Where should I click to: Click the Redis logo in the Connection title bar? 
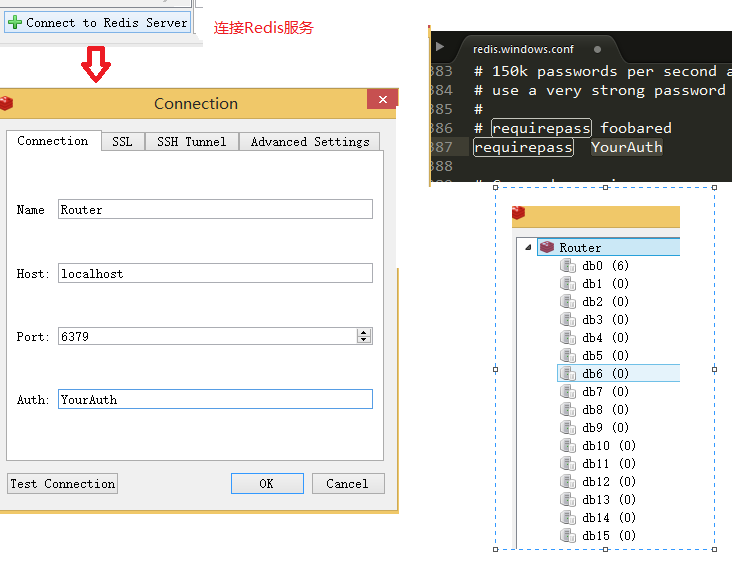point(6,103)
